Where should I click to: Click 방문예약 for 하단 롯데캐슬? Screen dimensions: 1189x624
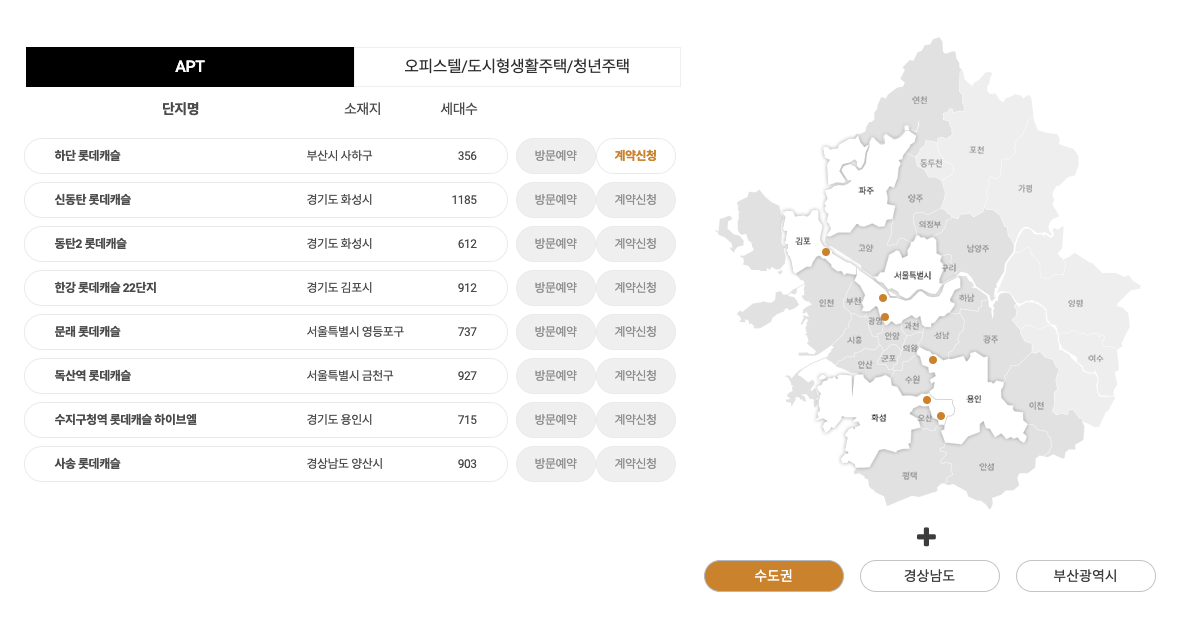tap(556, 155)
